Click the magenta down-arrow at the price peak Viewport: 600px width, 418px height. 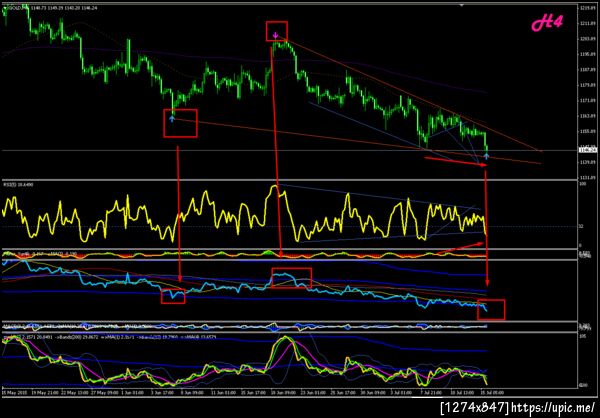(x=276, y=36)
